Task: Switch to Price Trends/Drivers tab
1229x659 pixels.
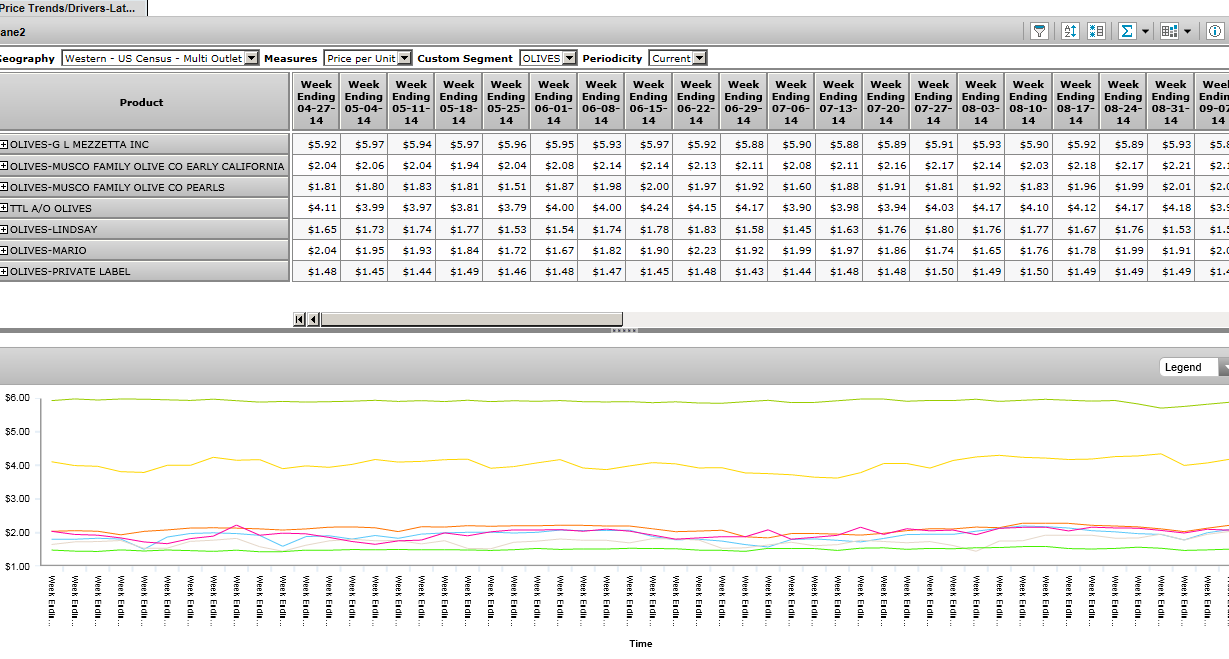Action: click(71, 7)
